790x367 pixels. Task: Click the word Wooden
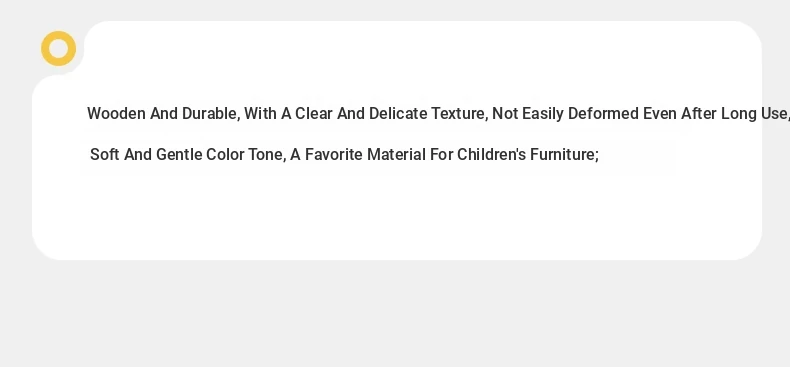116,113
